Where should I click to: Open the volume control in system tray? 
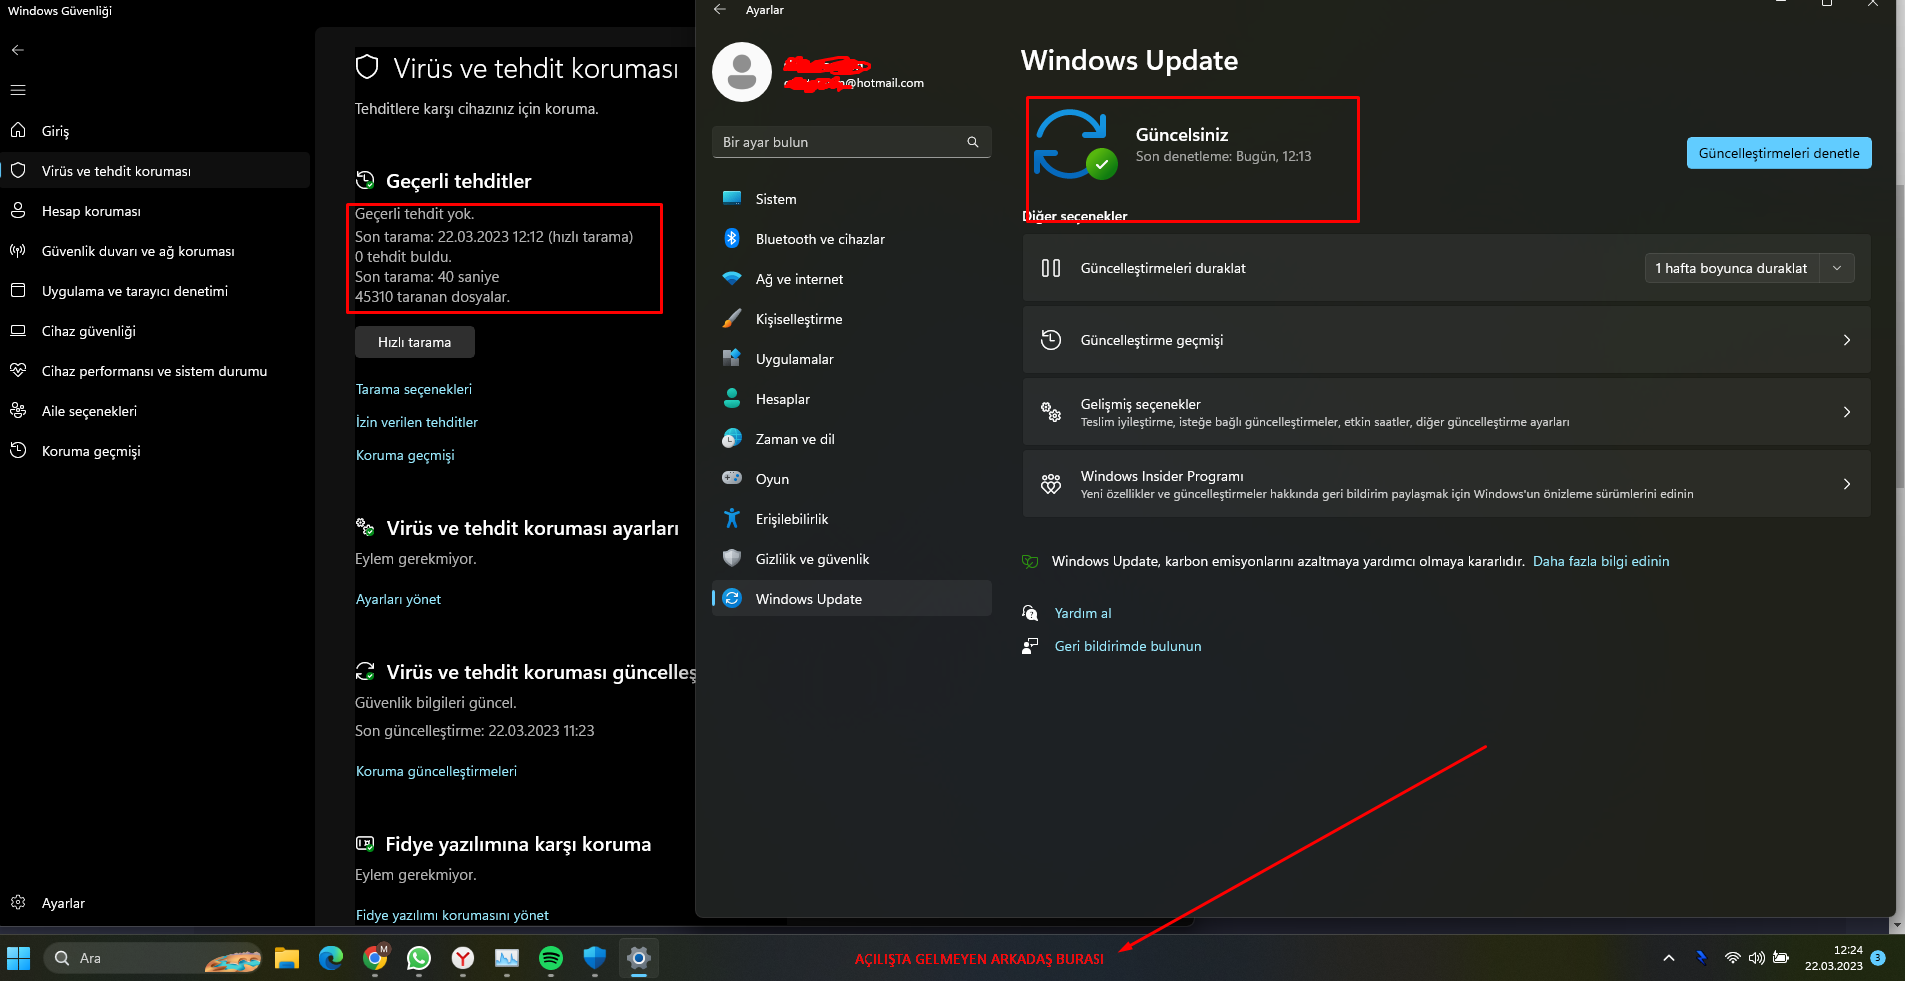pyautogui.click(x=1757, y=958)
